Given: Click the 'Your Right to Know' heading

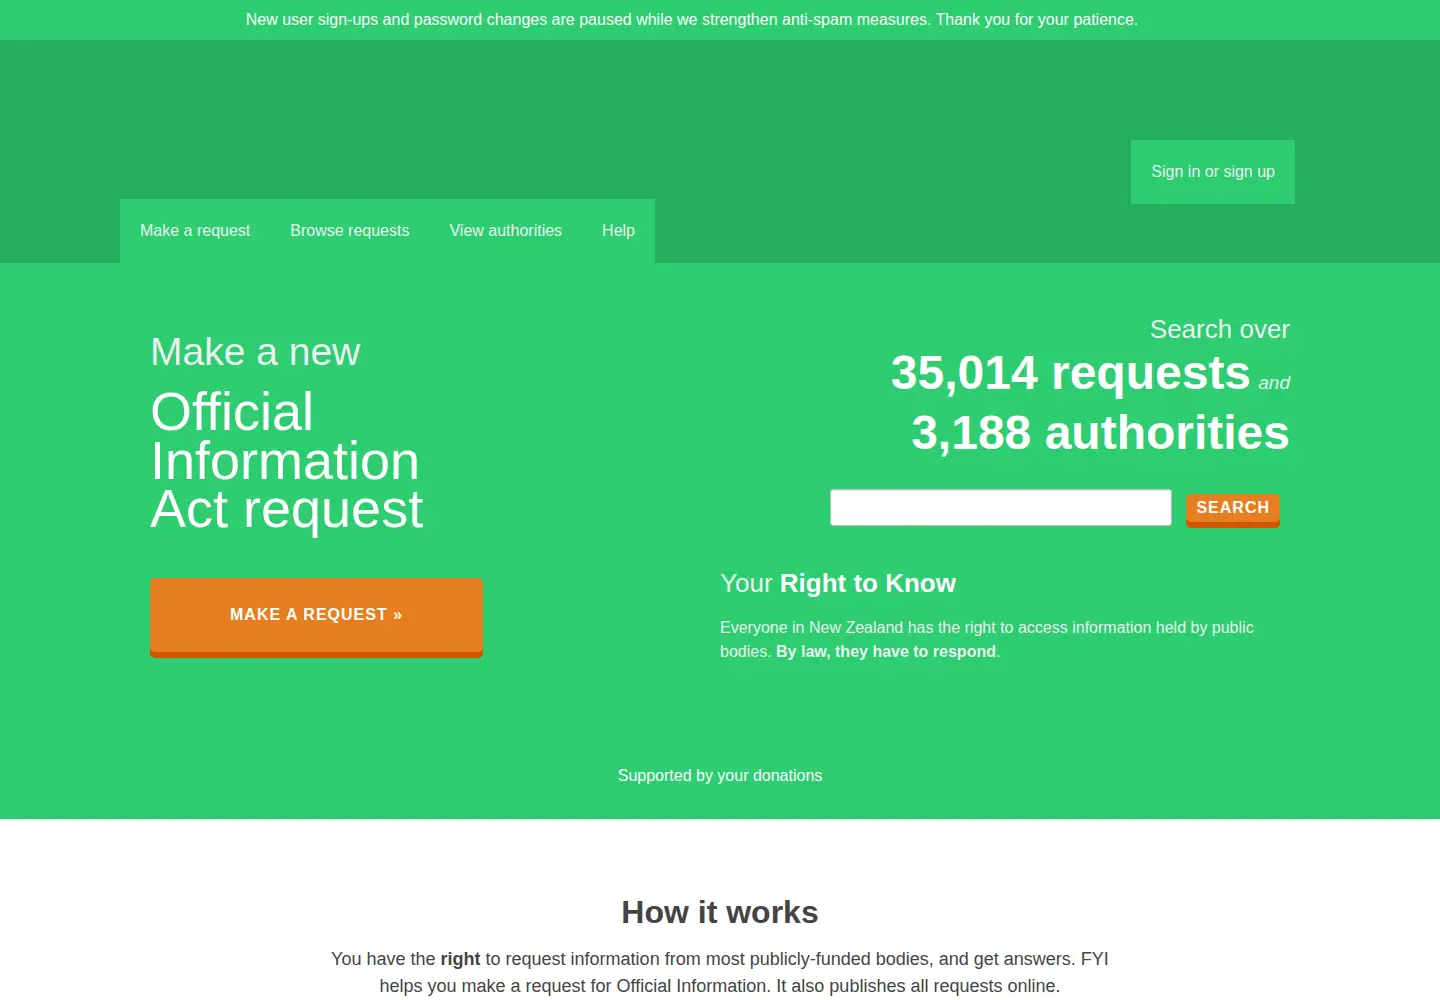Looking at the screenshot, I should pos(838,584).
